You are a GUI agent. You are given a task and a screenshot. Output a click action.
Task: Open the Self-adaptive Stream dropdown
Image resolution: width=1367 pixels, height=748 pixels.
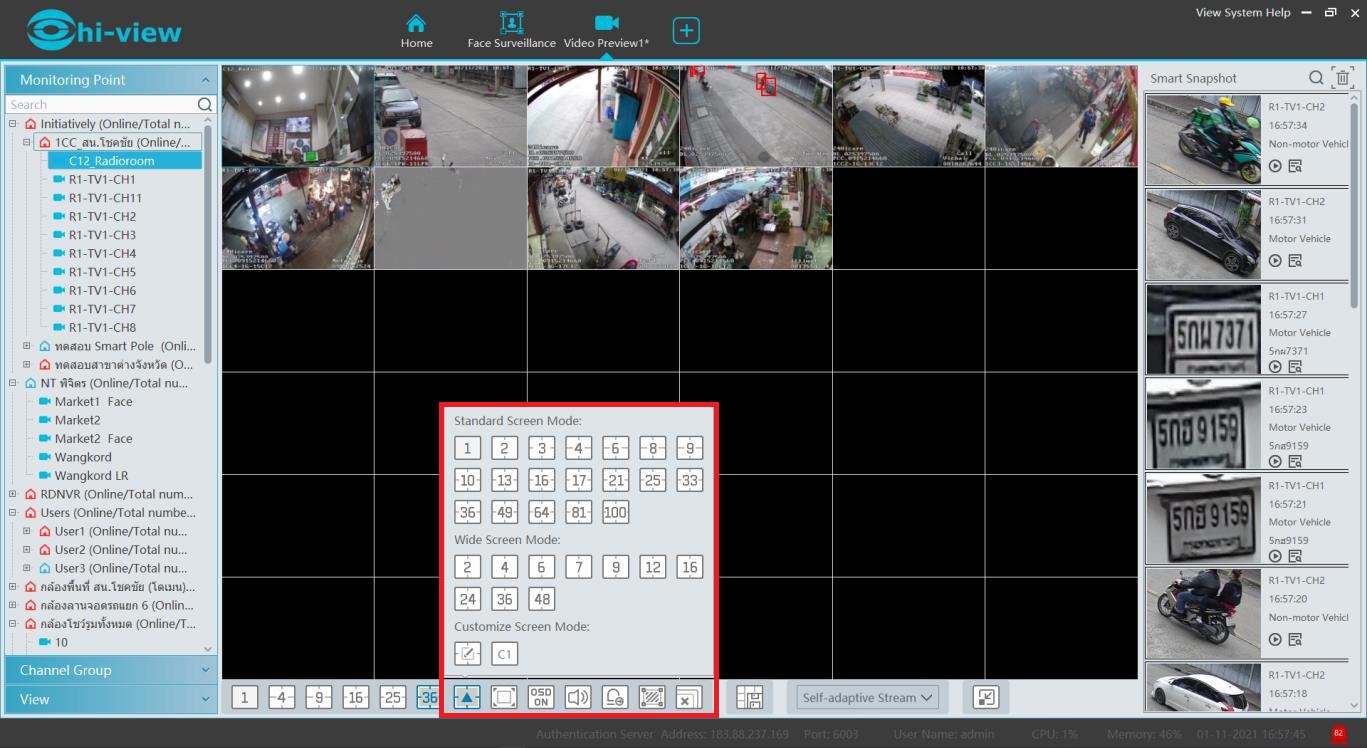tap(867, 697)
